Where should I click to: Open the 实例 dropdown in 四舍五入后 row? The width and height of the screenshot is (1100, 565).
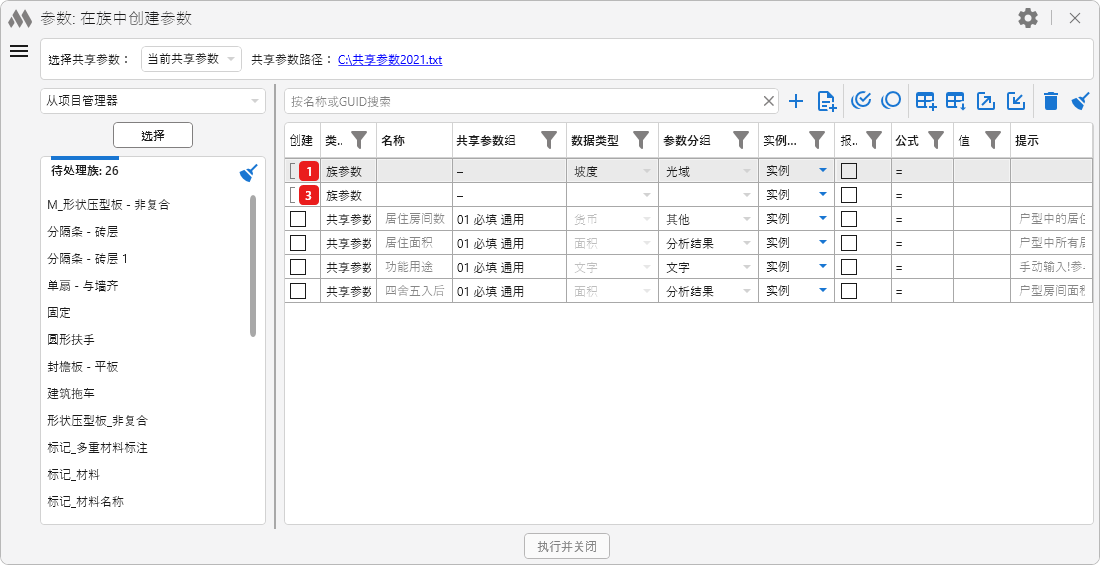(x=822, y=291)
